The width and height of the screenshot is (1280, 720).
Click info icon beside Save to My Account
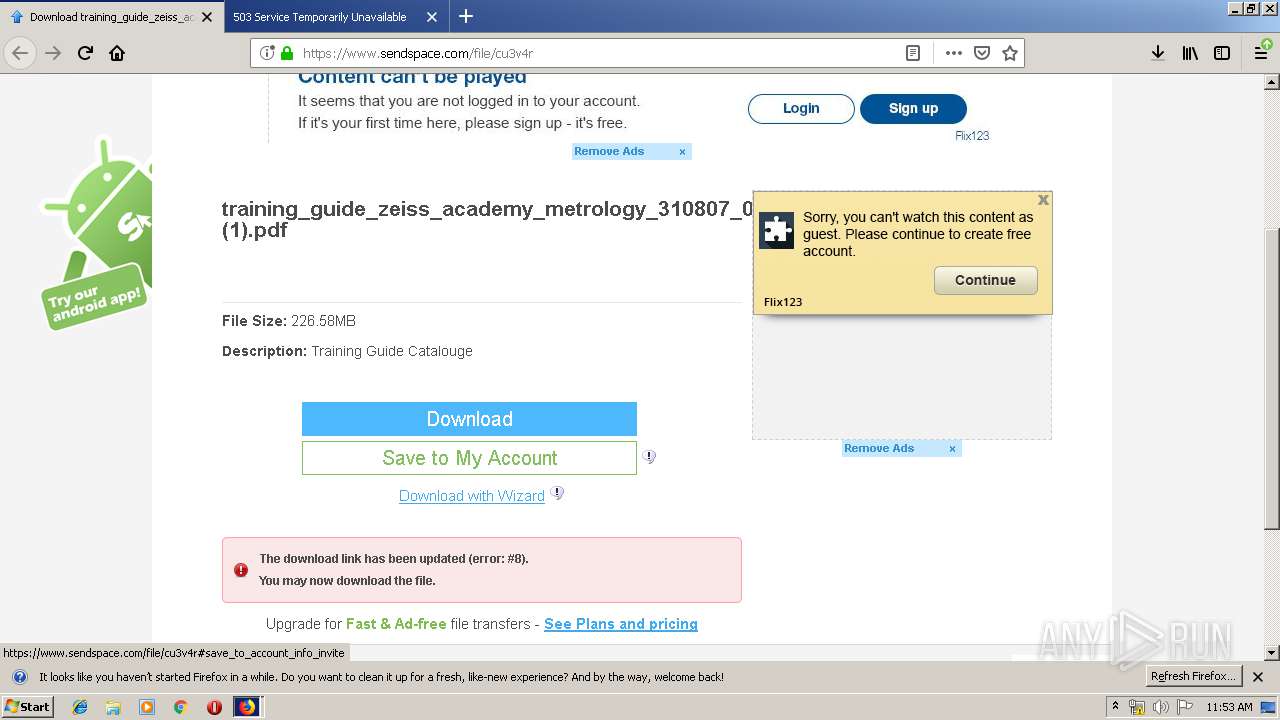[649, 456]
